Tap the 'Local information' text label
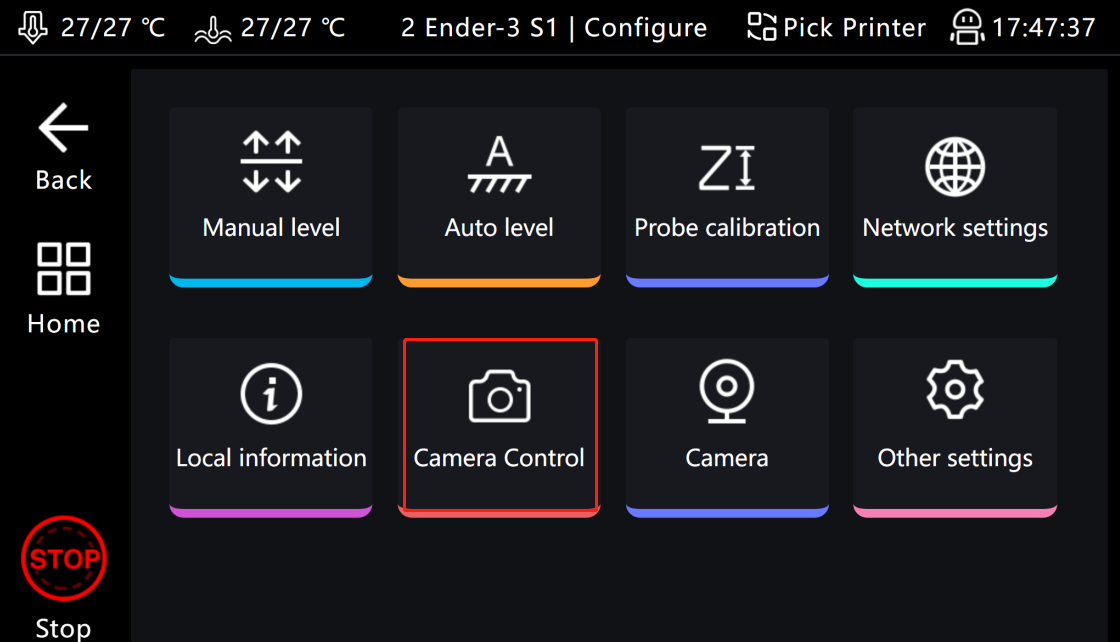This screenshot has width=1120, height=642. (x=271, y=458)
